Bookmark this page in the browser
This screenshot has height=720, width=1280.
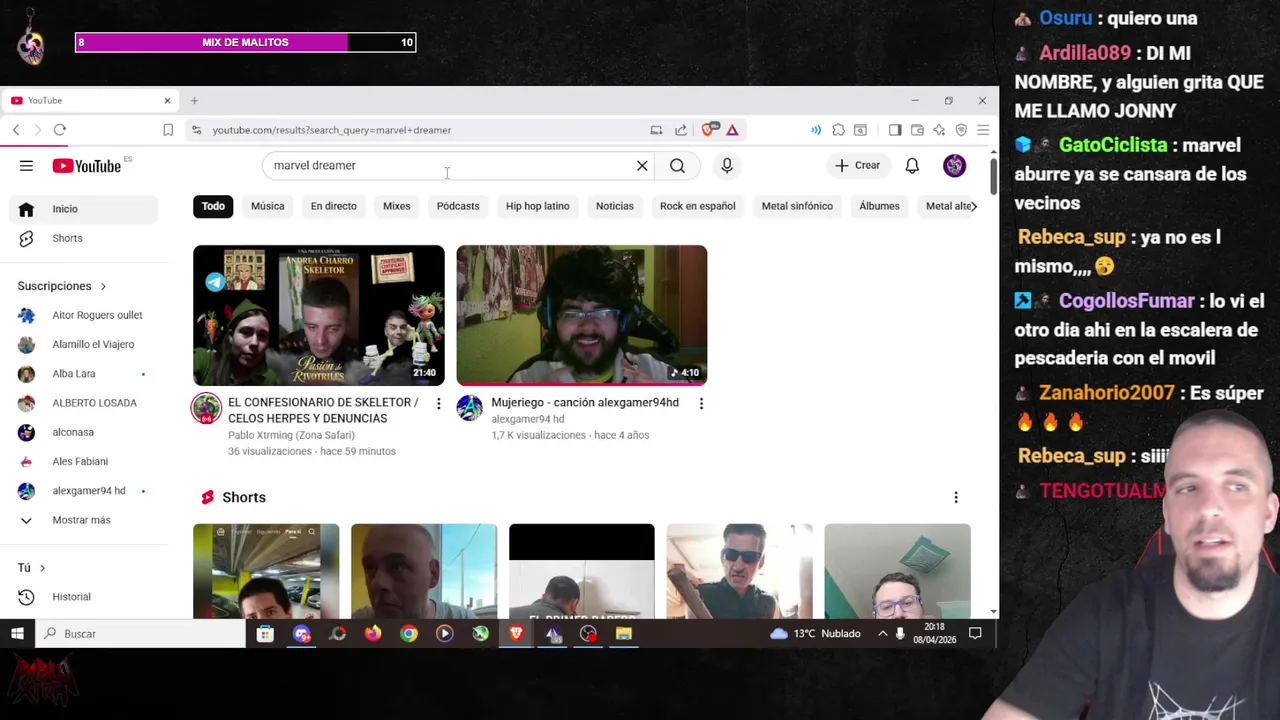click(x=168, y=130)
